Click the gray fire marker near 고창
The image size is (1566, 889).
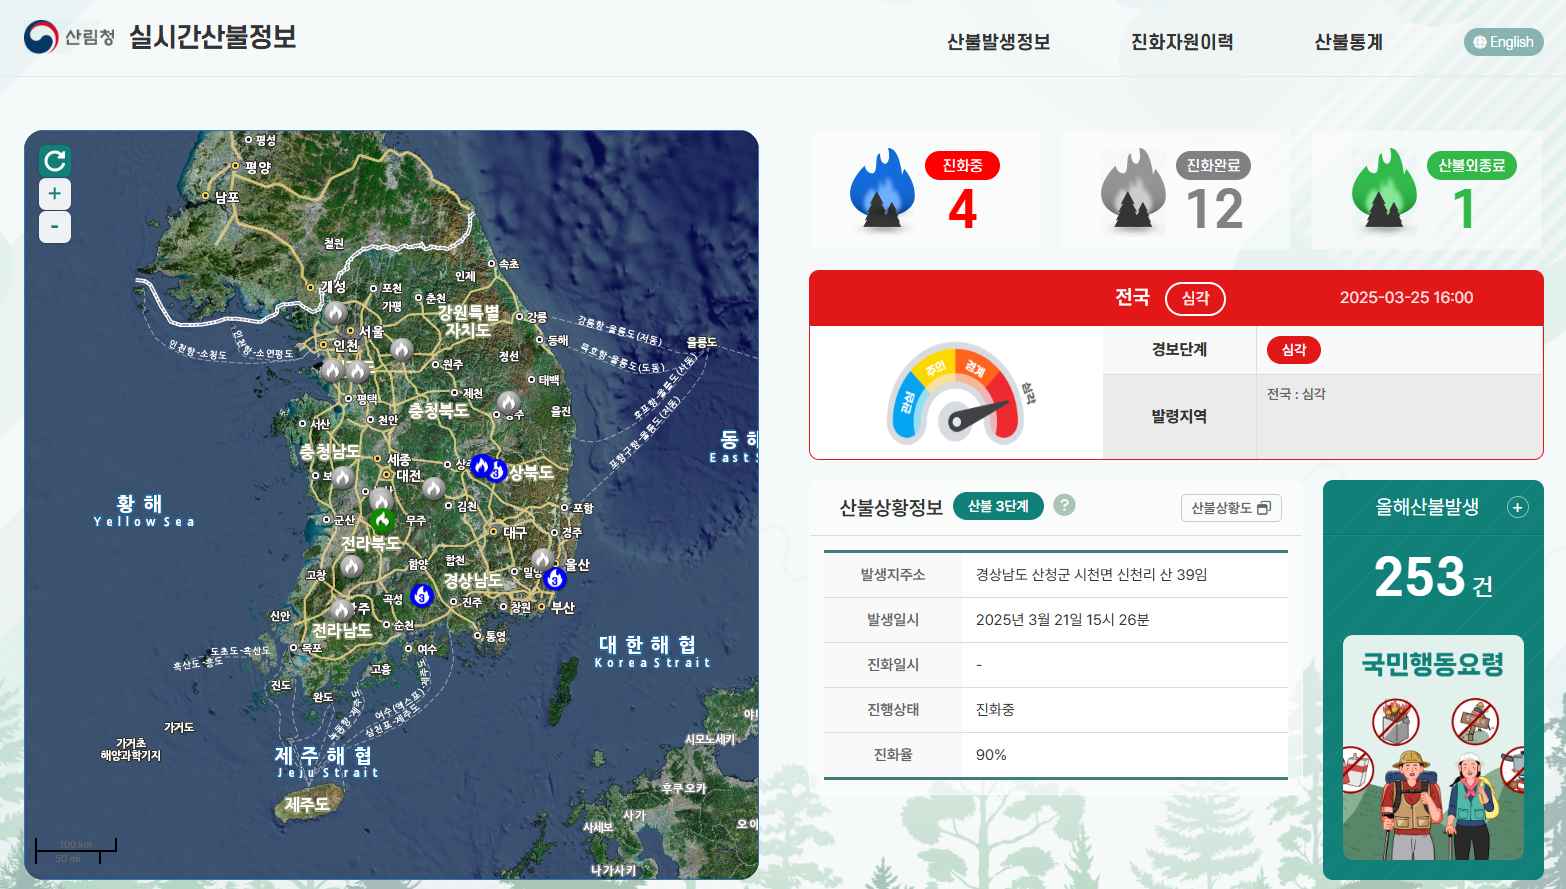click(x=351, y=566)
